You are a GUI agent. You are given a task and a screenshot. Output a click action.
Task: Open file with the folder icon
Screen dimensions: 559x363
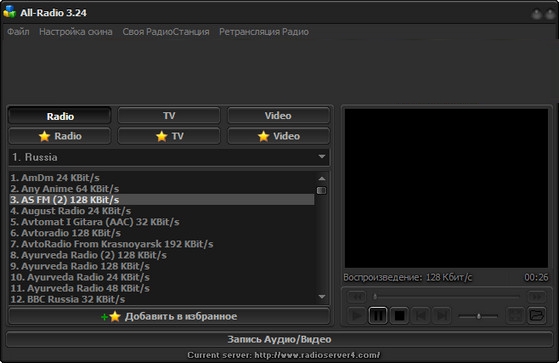[537, 316]
